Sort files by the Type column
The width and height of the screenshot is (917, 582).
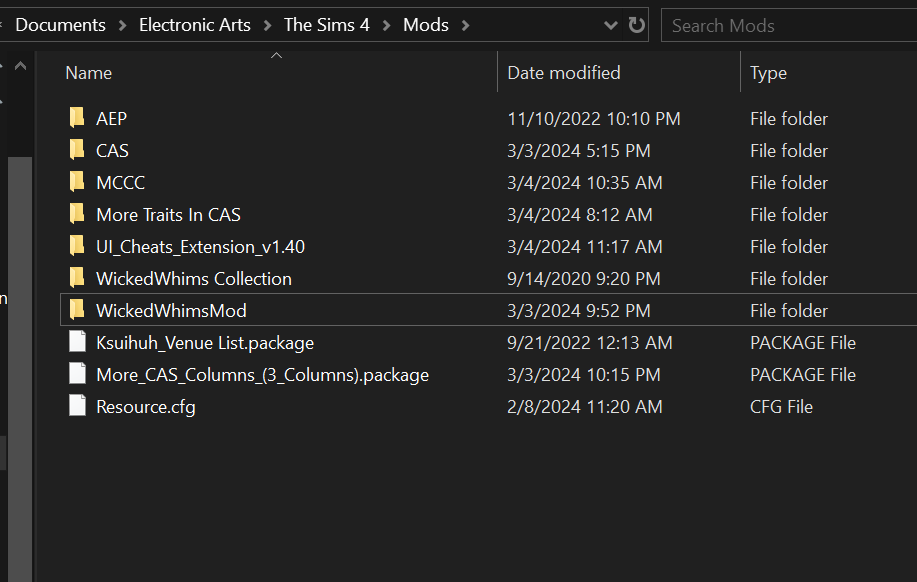pyautogui.click(x=768, y=73)
